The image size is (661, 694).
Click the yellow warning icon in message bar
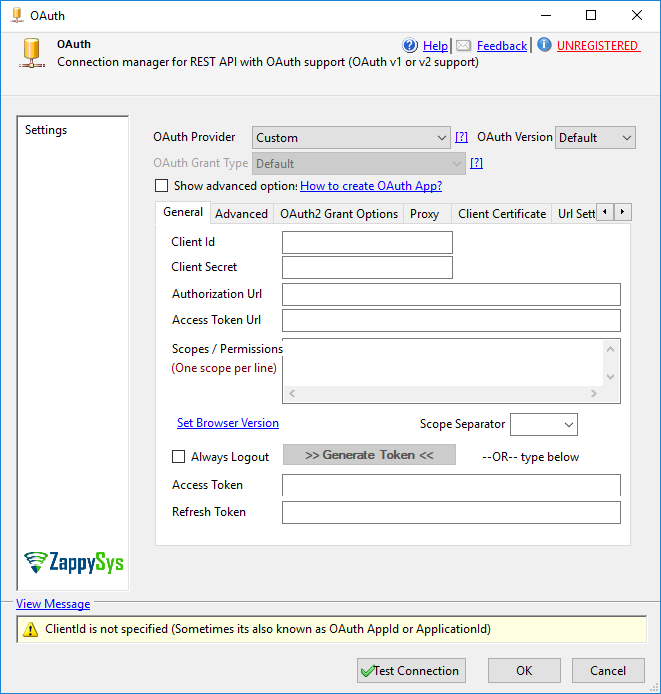point(30,629)
